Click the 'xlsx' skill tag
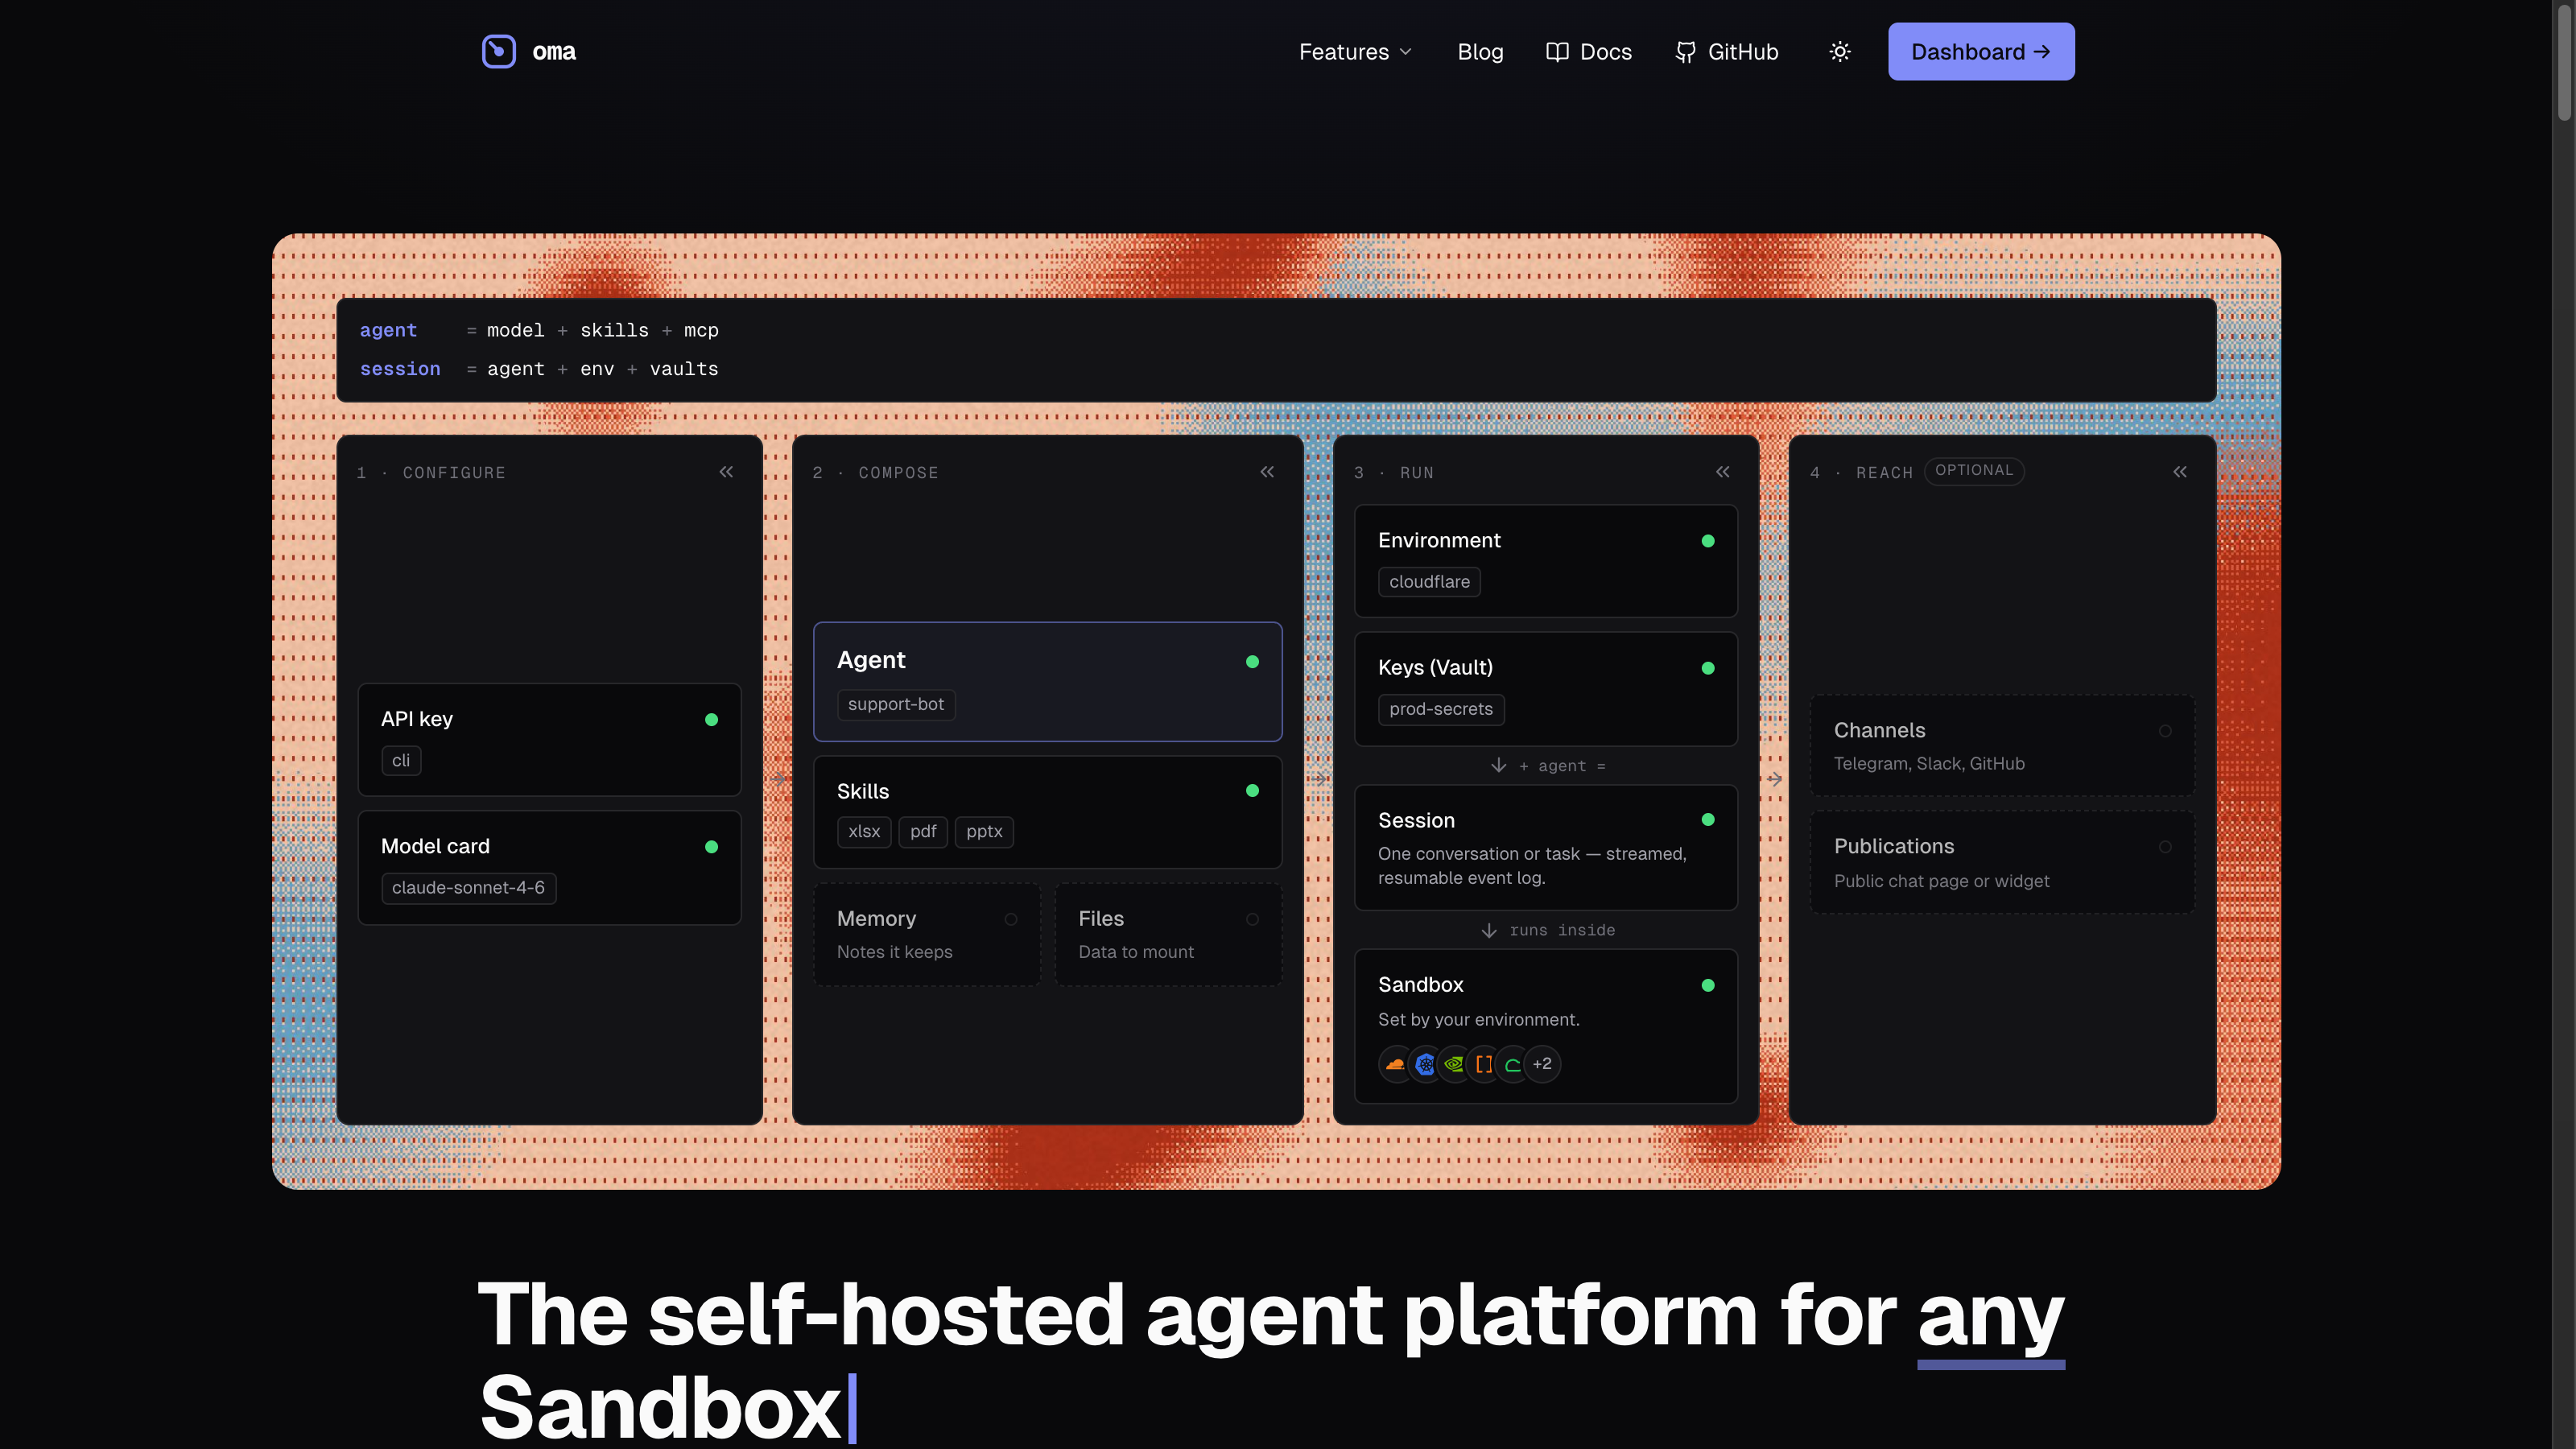This screenshot has width=2576, height=1449. click(x=864, y=832)
